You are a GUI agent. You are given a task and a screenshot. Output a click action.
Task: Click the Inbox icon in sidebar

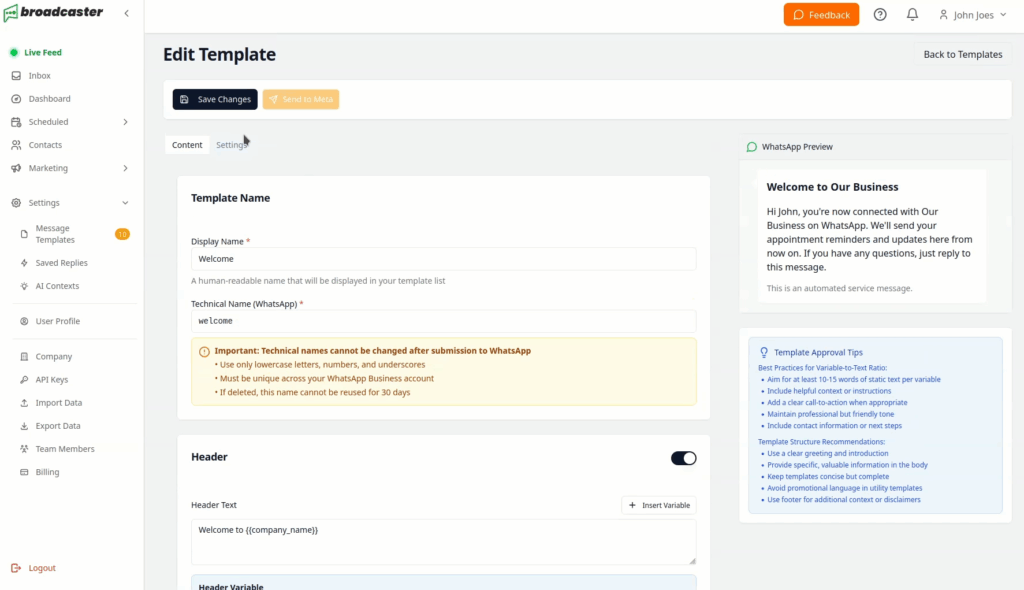click(16, 76)
